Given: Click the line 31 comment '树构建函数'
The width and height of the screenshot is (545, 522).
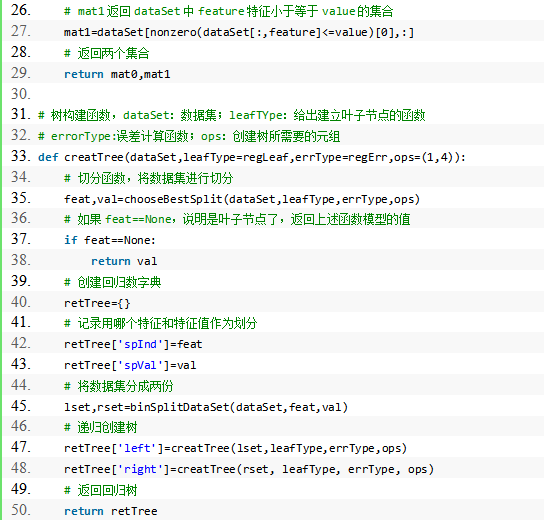Looking at the screenshot, I should [x=231, y=115].
